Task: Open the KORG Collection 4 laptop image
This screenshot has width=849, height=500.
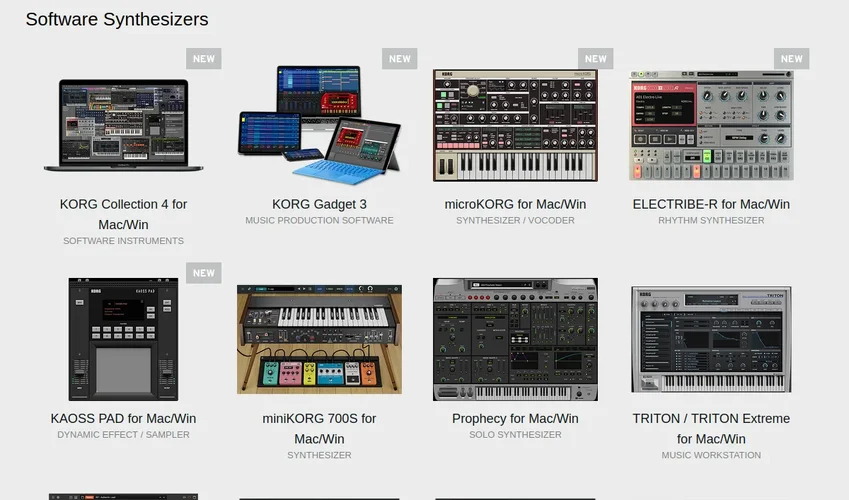Action: point(123,125)
